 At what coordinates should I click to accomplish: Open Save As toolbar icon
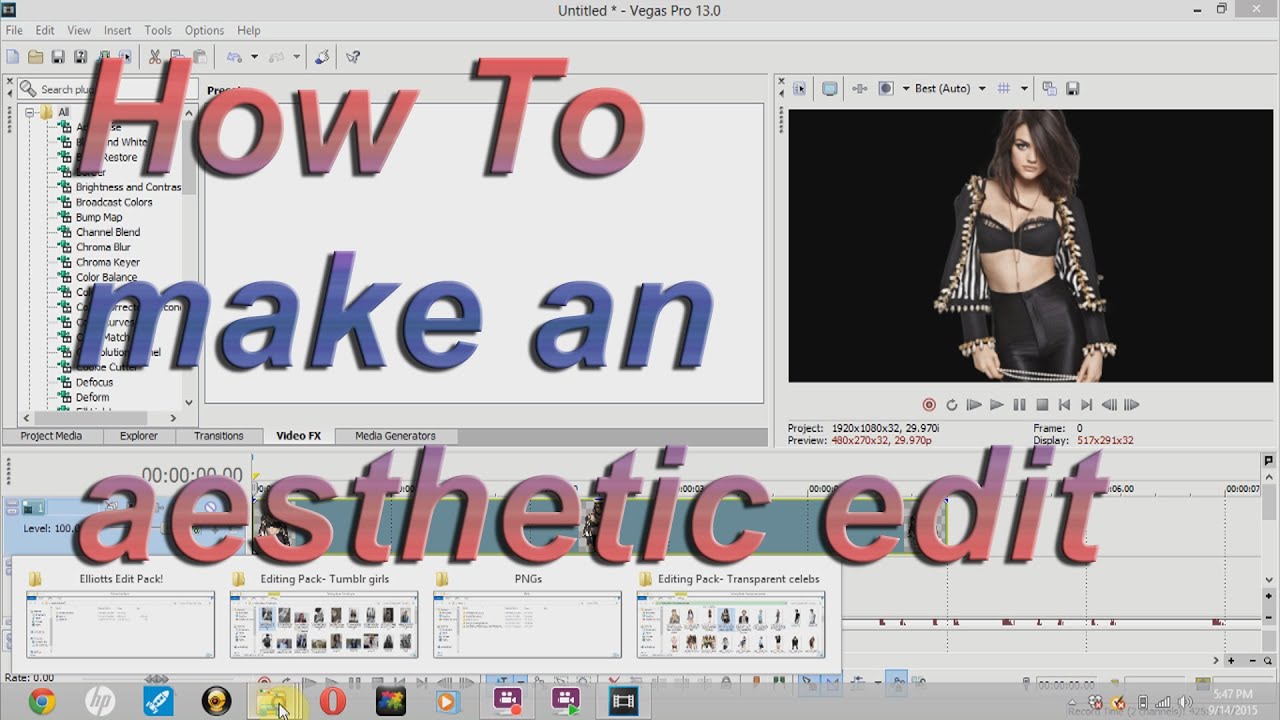(80, 57)
